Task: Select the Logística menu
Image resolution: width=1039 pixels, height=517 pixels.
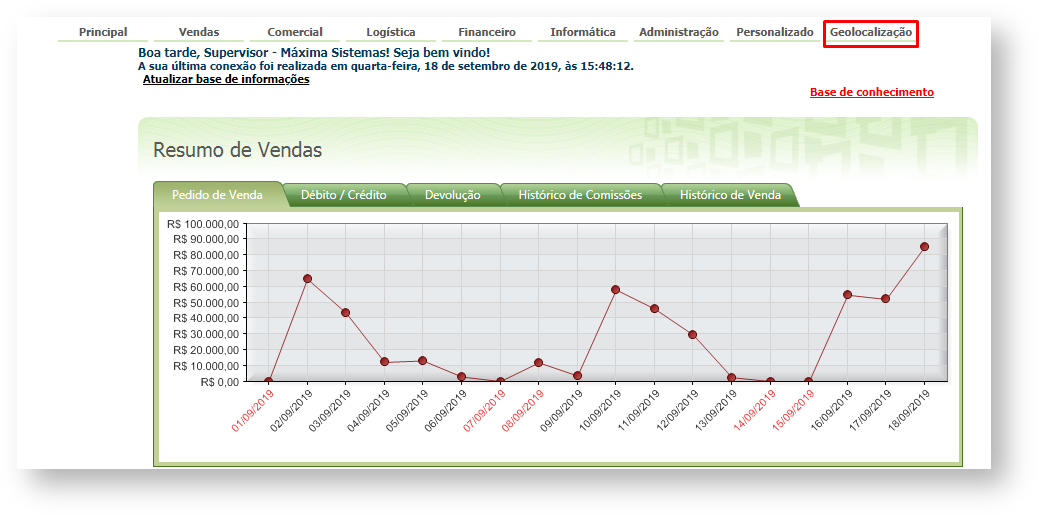Action: (391, 33)
